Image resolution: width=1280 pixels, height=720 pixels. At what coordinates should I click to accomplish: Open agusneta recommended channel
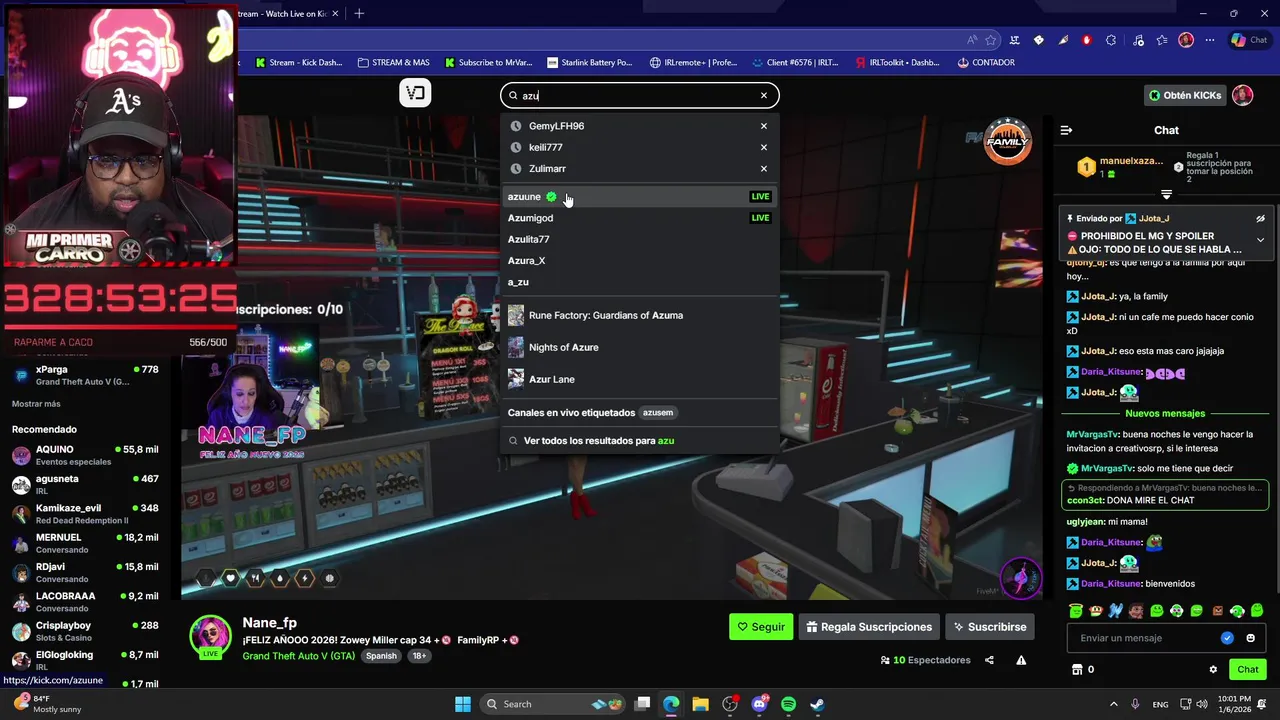pos(85,484)
